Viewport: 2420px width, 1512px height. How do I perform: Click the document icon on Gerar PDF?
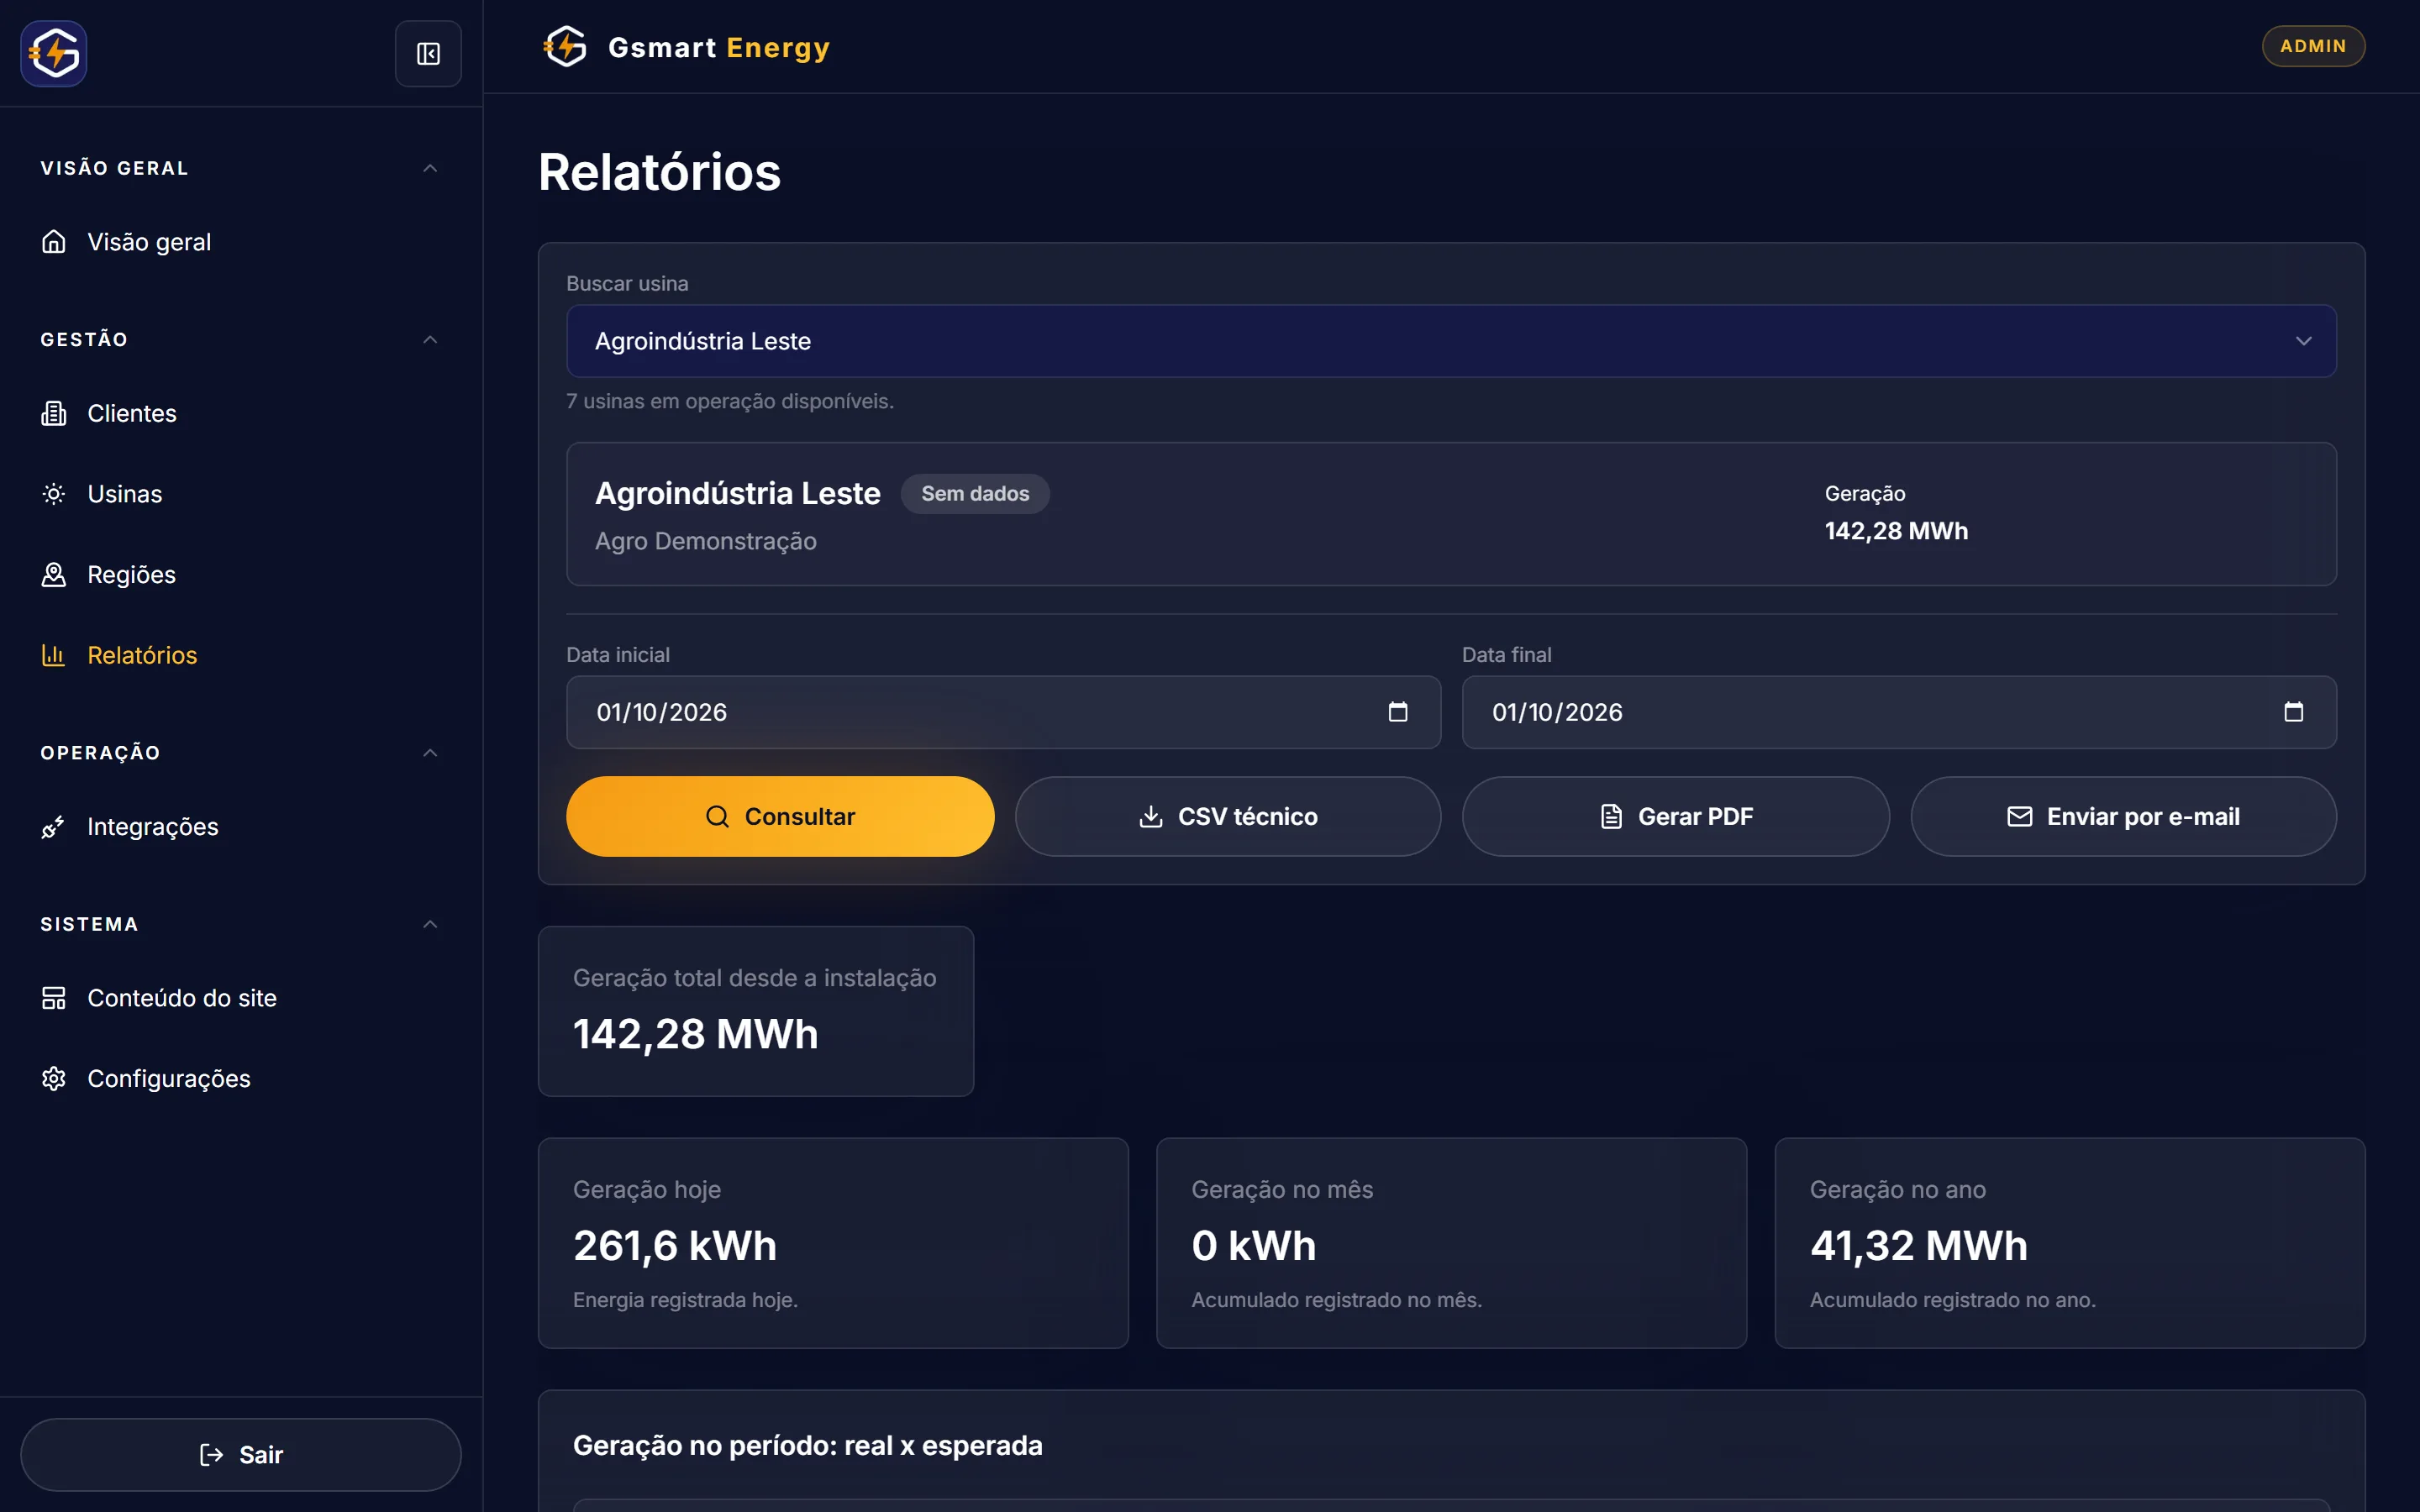pos(1611,817)
